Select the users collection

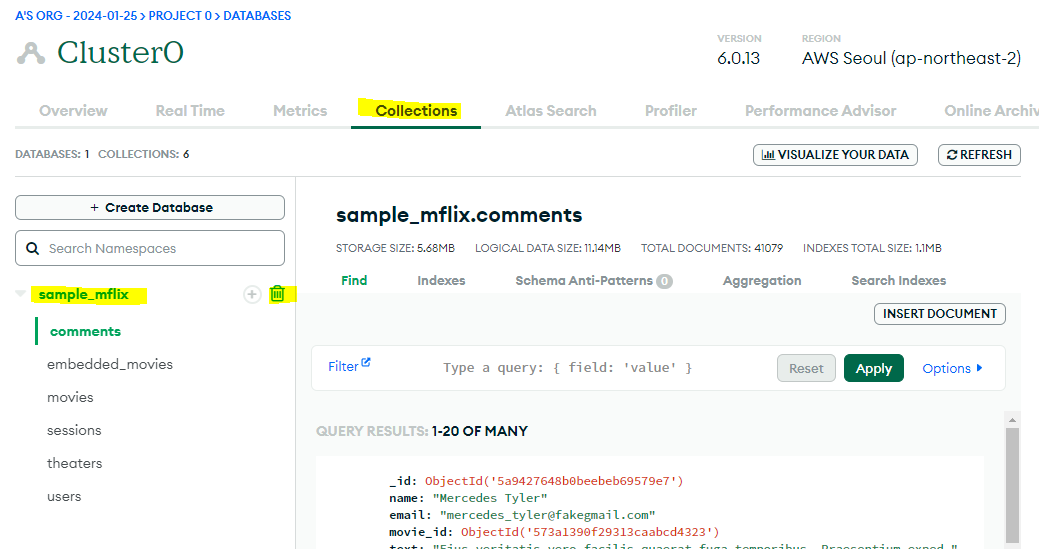(64, 497)
